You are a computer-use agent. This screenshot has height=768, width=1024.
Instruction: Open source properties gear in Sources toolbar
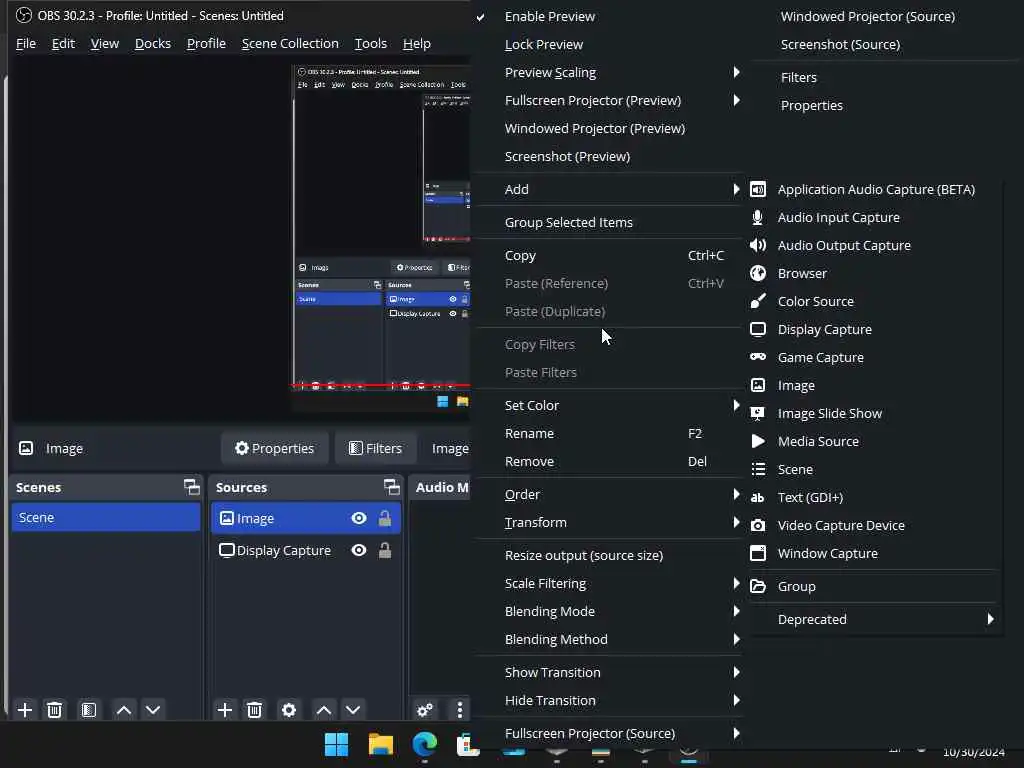pyautogui.click(x=289, y=710)
